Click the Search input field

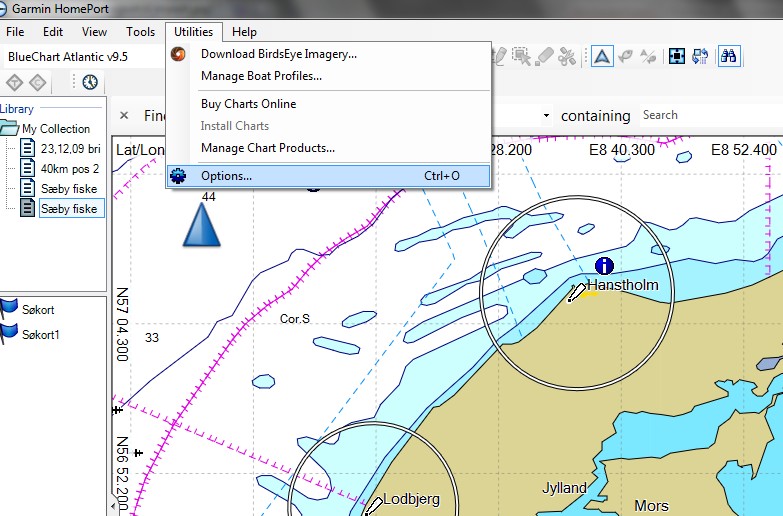[711, 115]
